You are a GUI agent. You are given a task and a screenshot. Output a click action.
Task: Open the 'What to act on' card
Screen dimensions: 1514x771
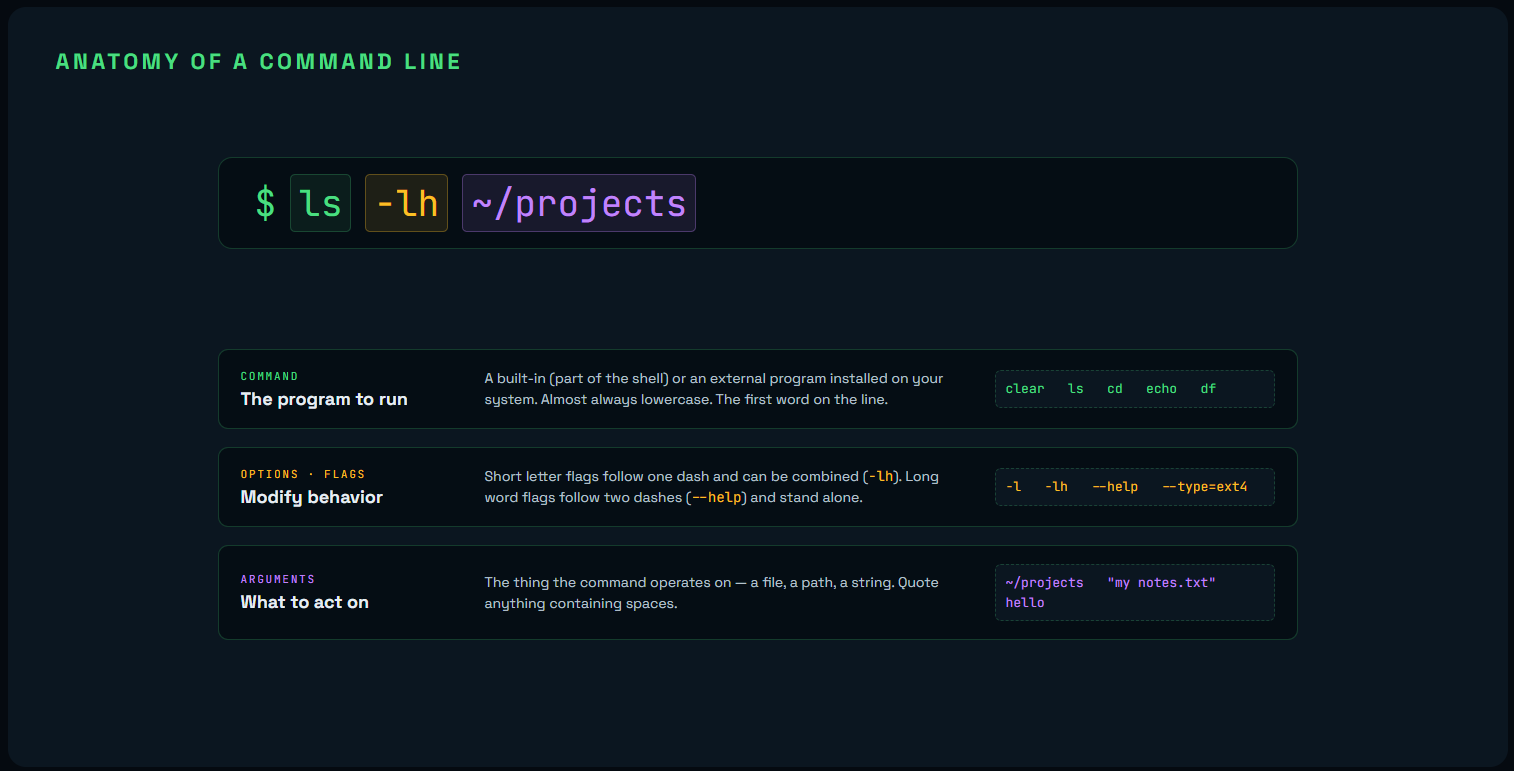point(757,592)
